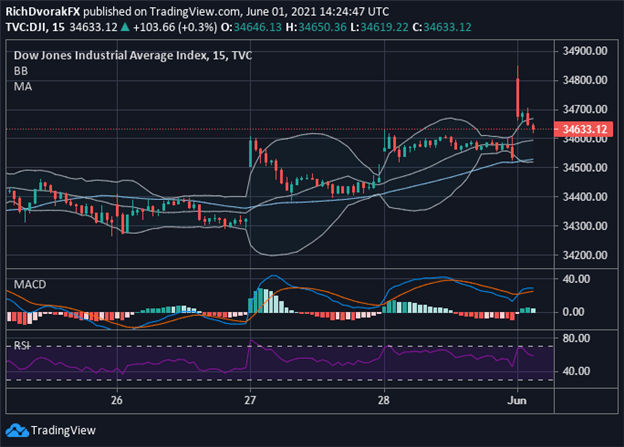
Task: Click the Jun date label on time axis
Action: (x=517, y=400)
